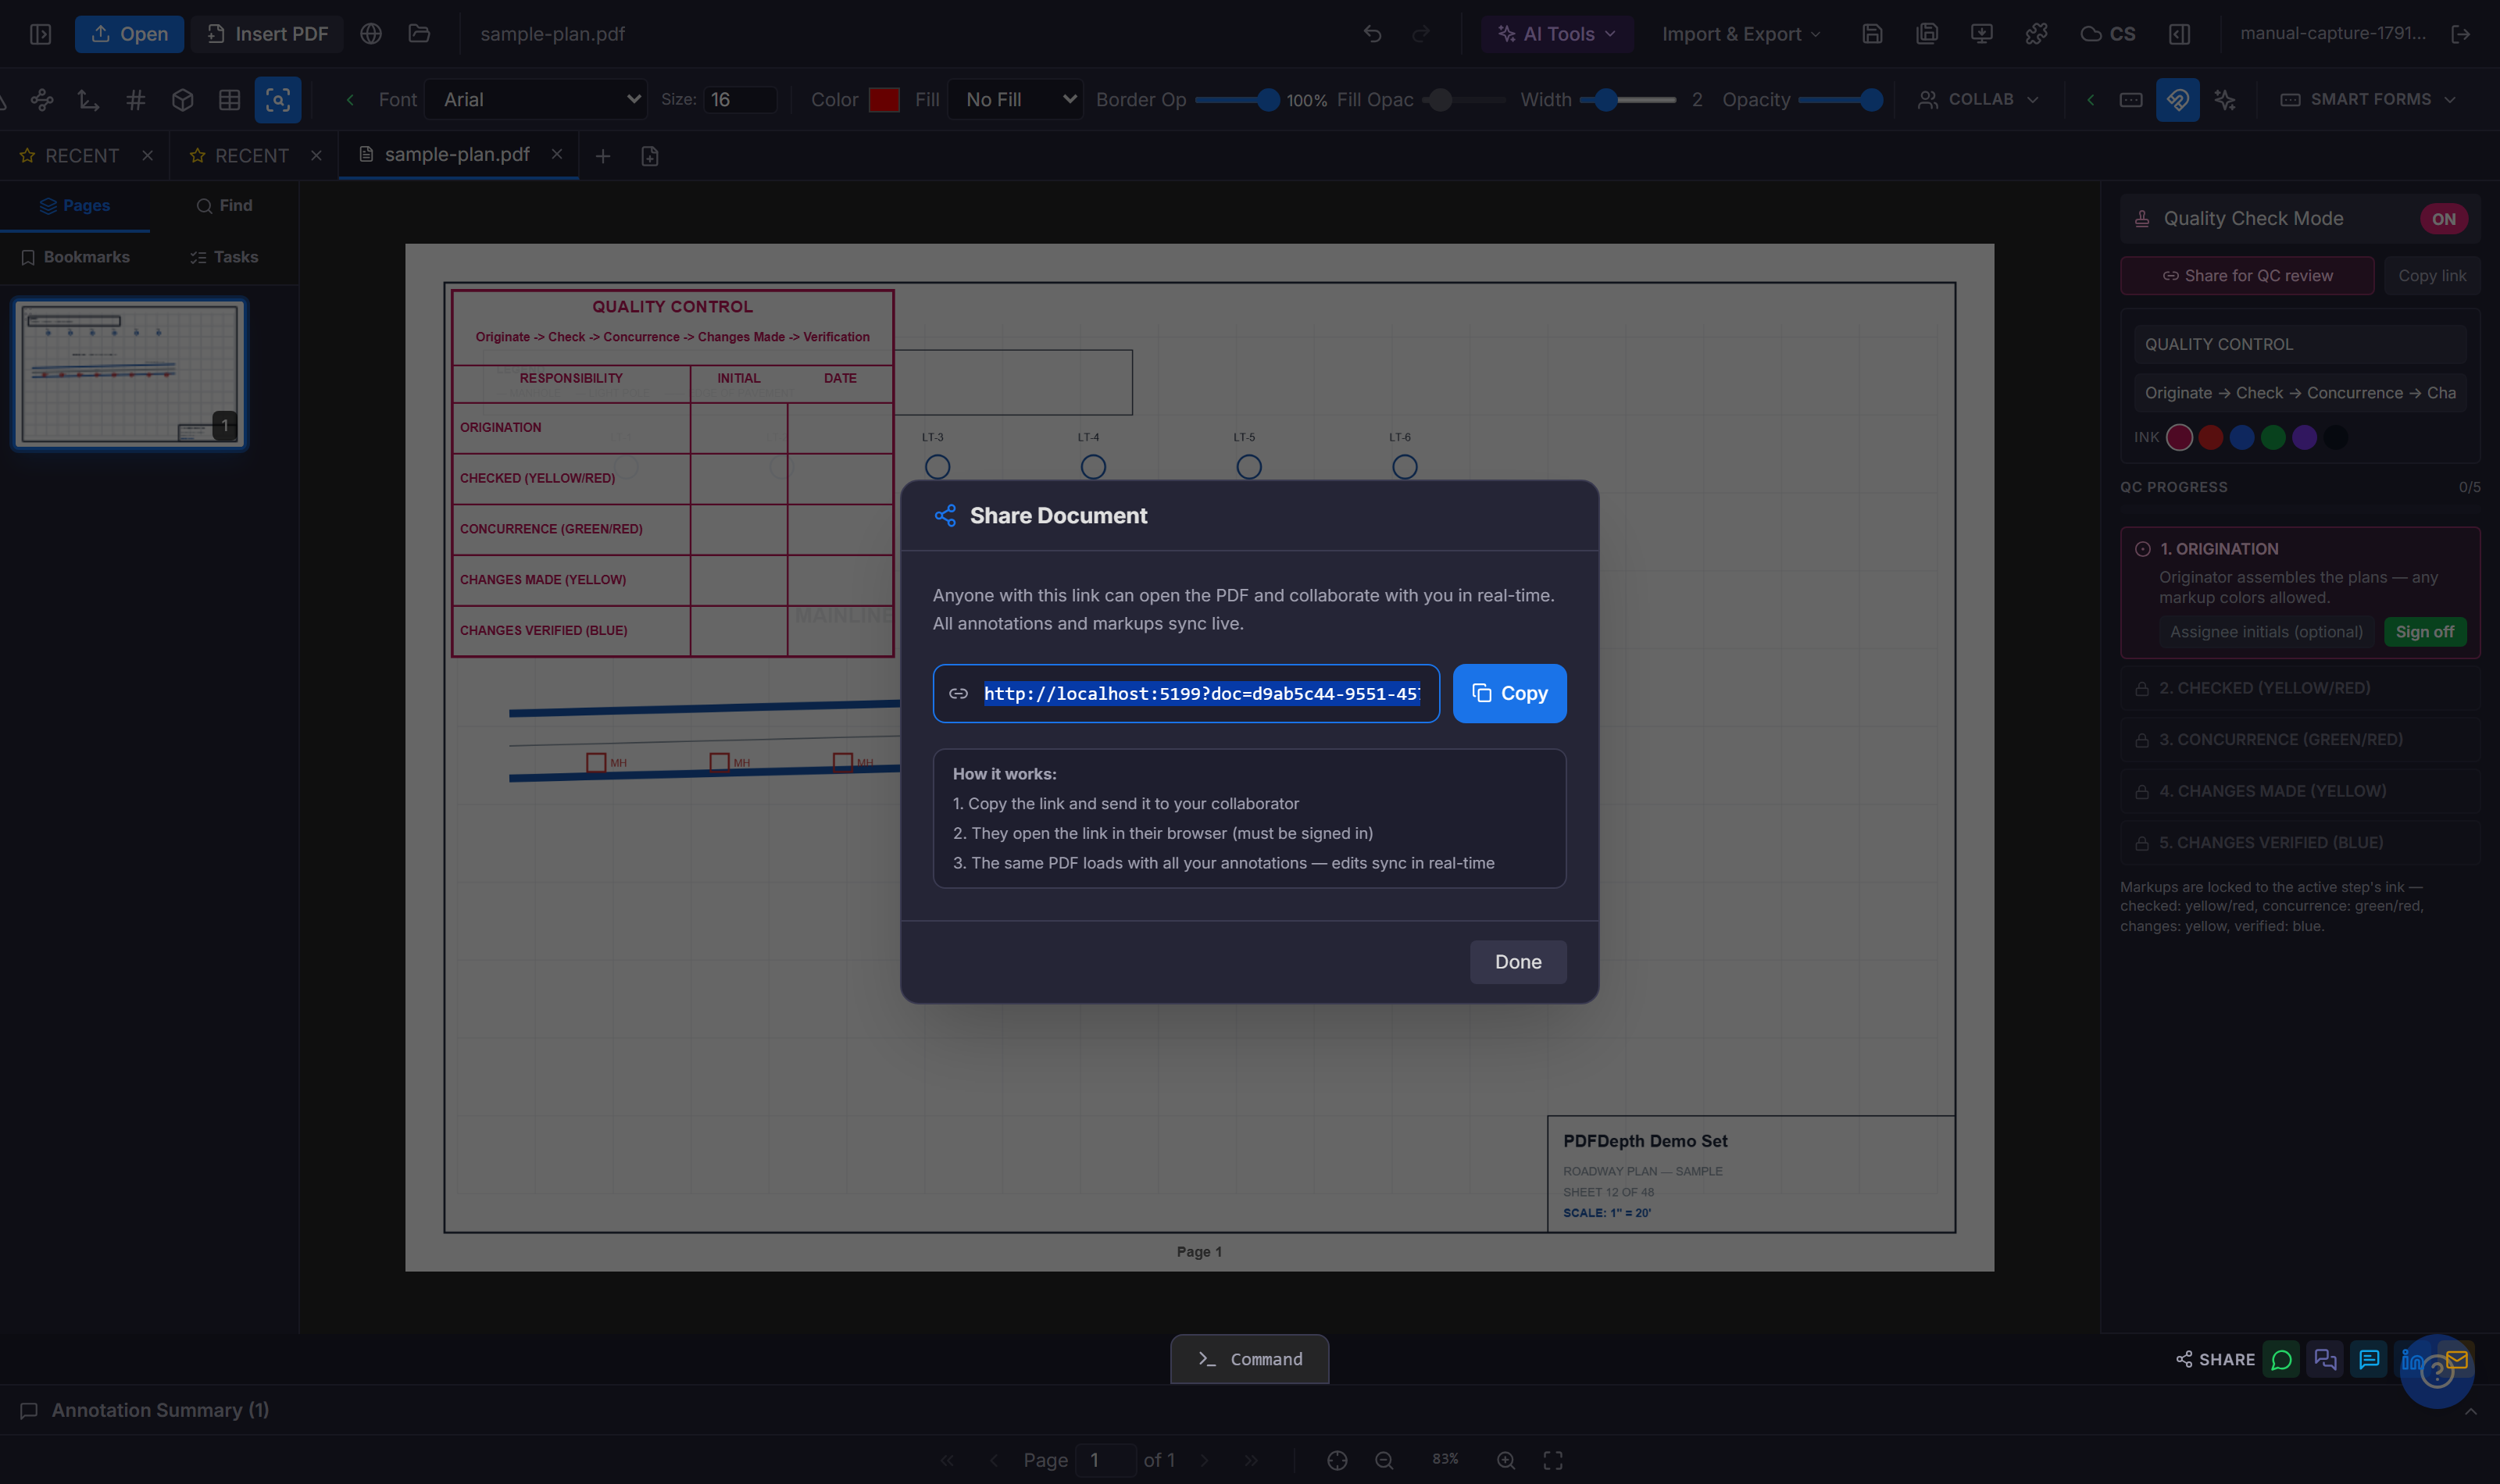Viewport: 2500px width, 1484px height.
Task: Expand the COLLAB dropdown
Action: click(1977, 100)
